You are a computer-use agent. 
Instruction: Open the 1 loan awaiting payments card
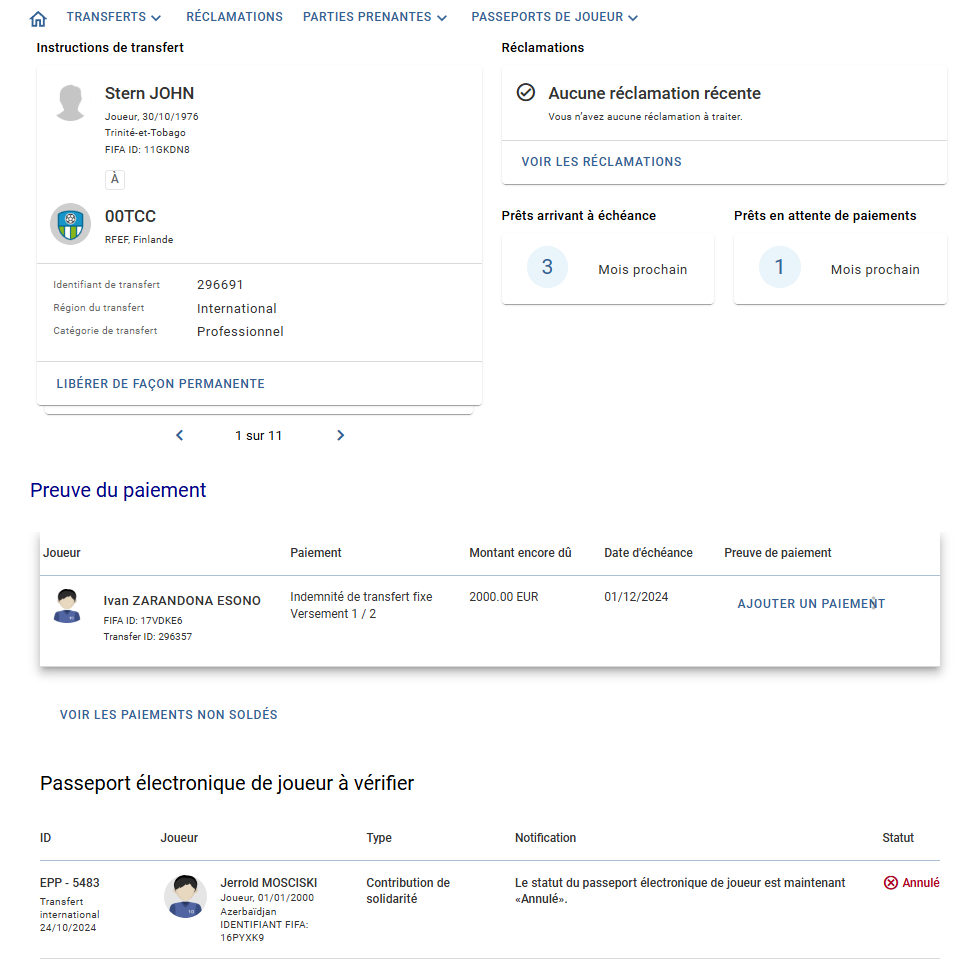(x=840, y=269)
